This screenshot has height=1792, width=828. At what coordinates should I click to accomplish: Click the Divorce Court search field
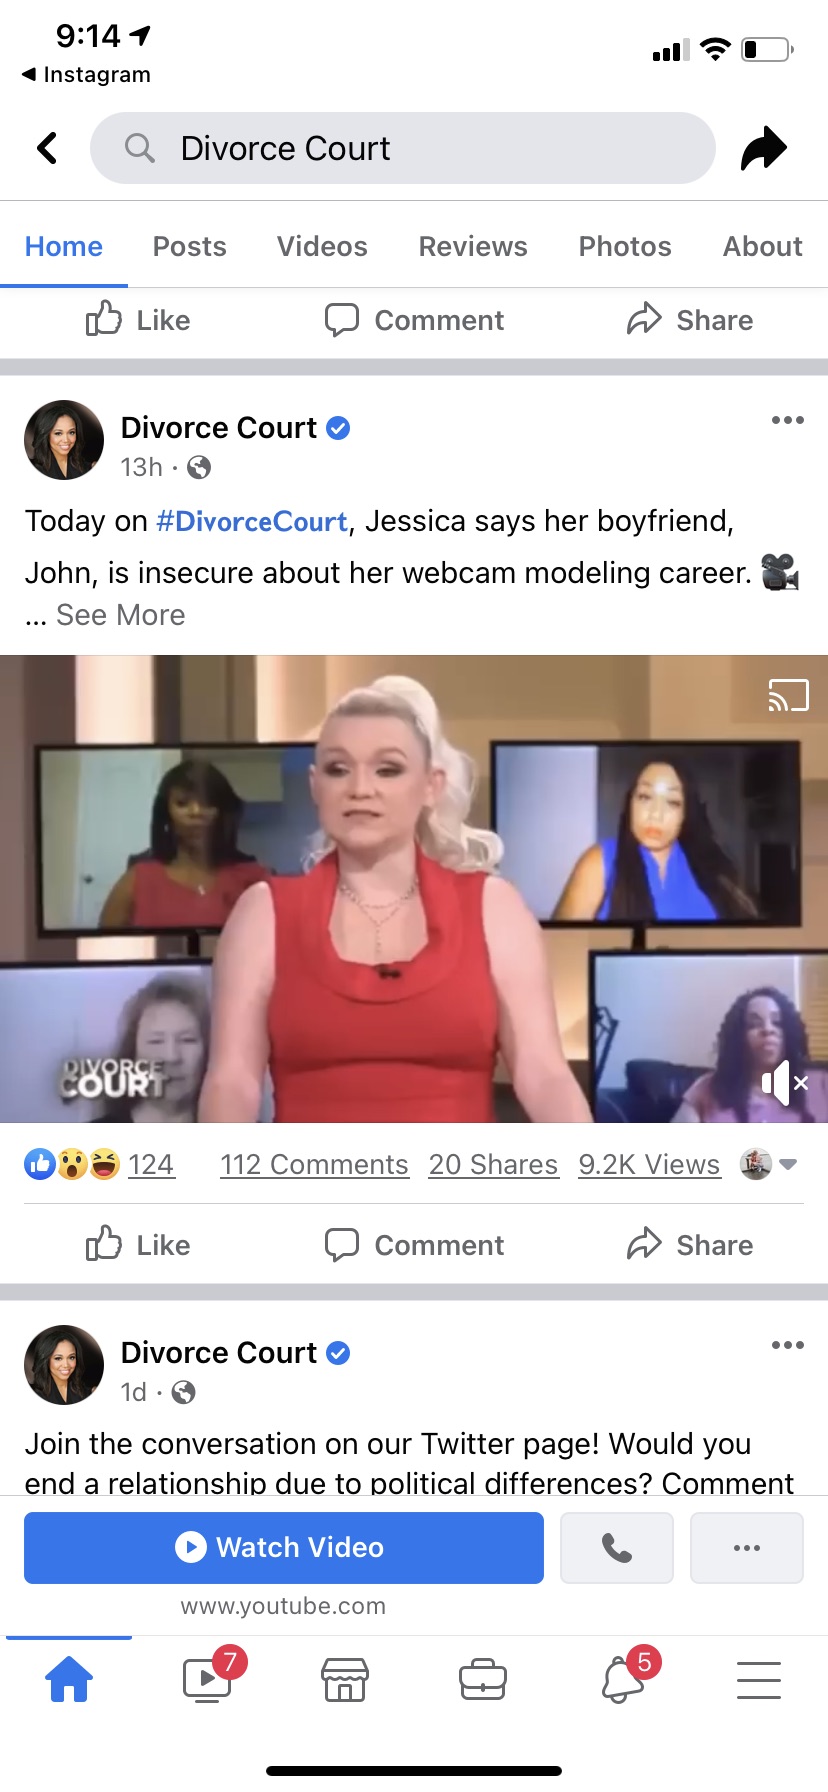click(403, 148)
